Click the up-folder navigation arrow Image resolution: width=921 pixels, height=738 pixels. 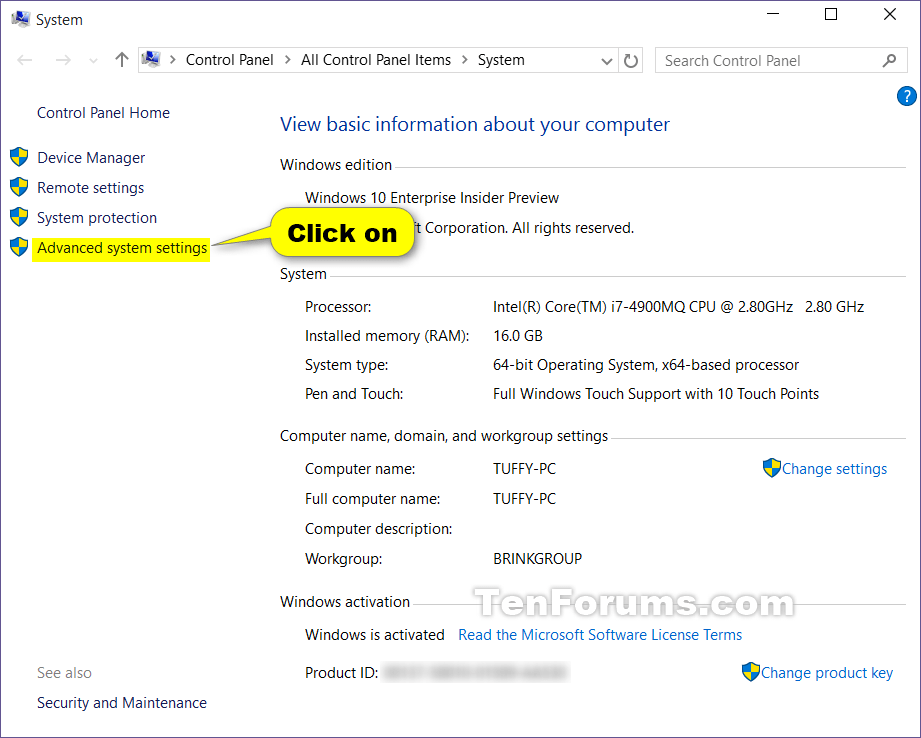121,59
